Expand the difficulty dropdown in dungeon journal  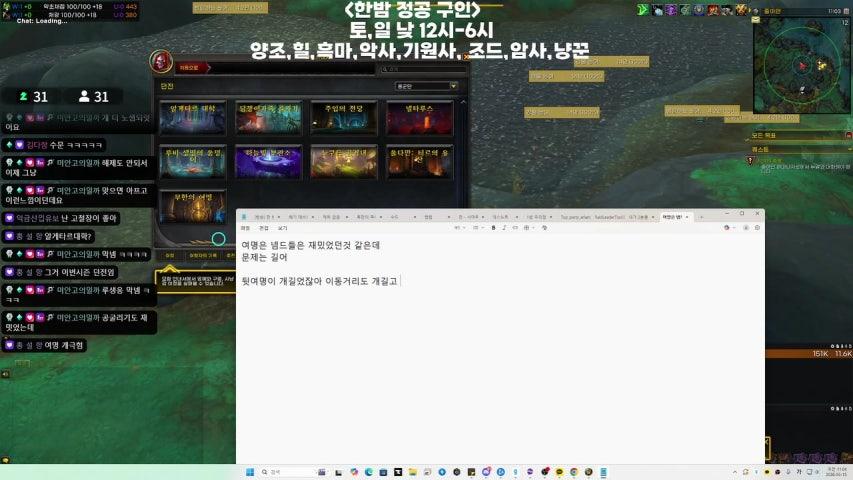click(x=426, y=86)
